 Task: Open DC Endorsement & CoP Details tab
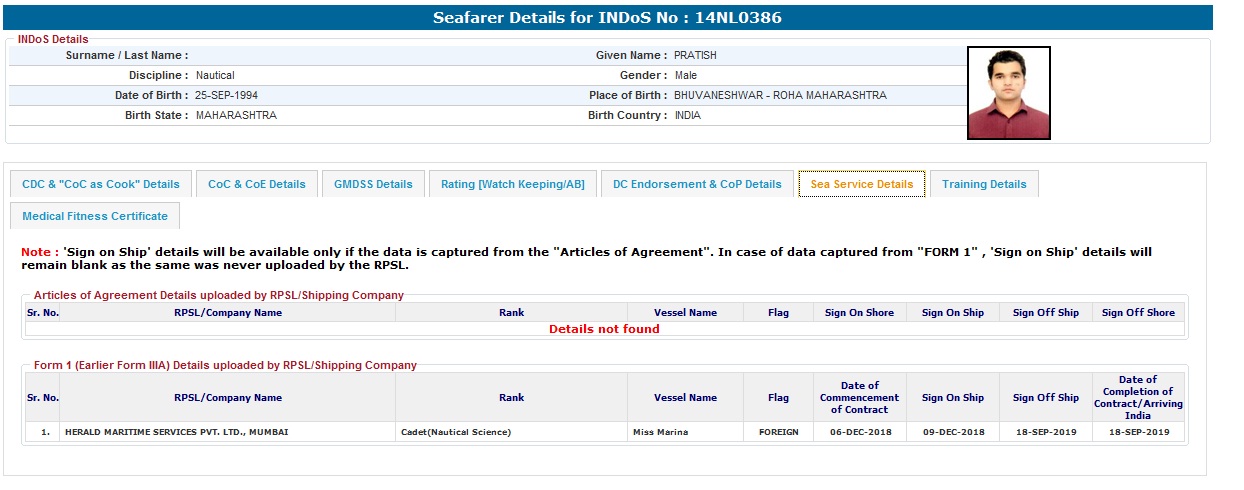(697, 184)
